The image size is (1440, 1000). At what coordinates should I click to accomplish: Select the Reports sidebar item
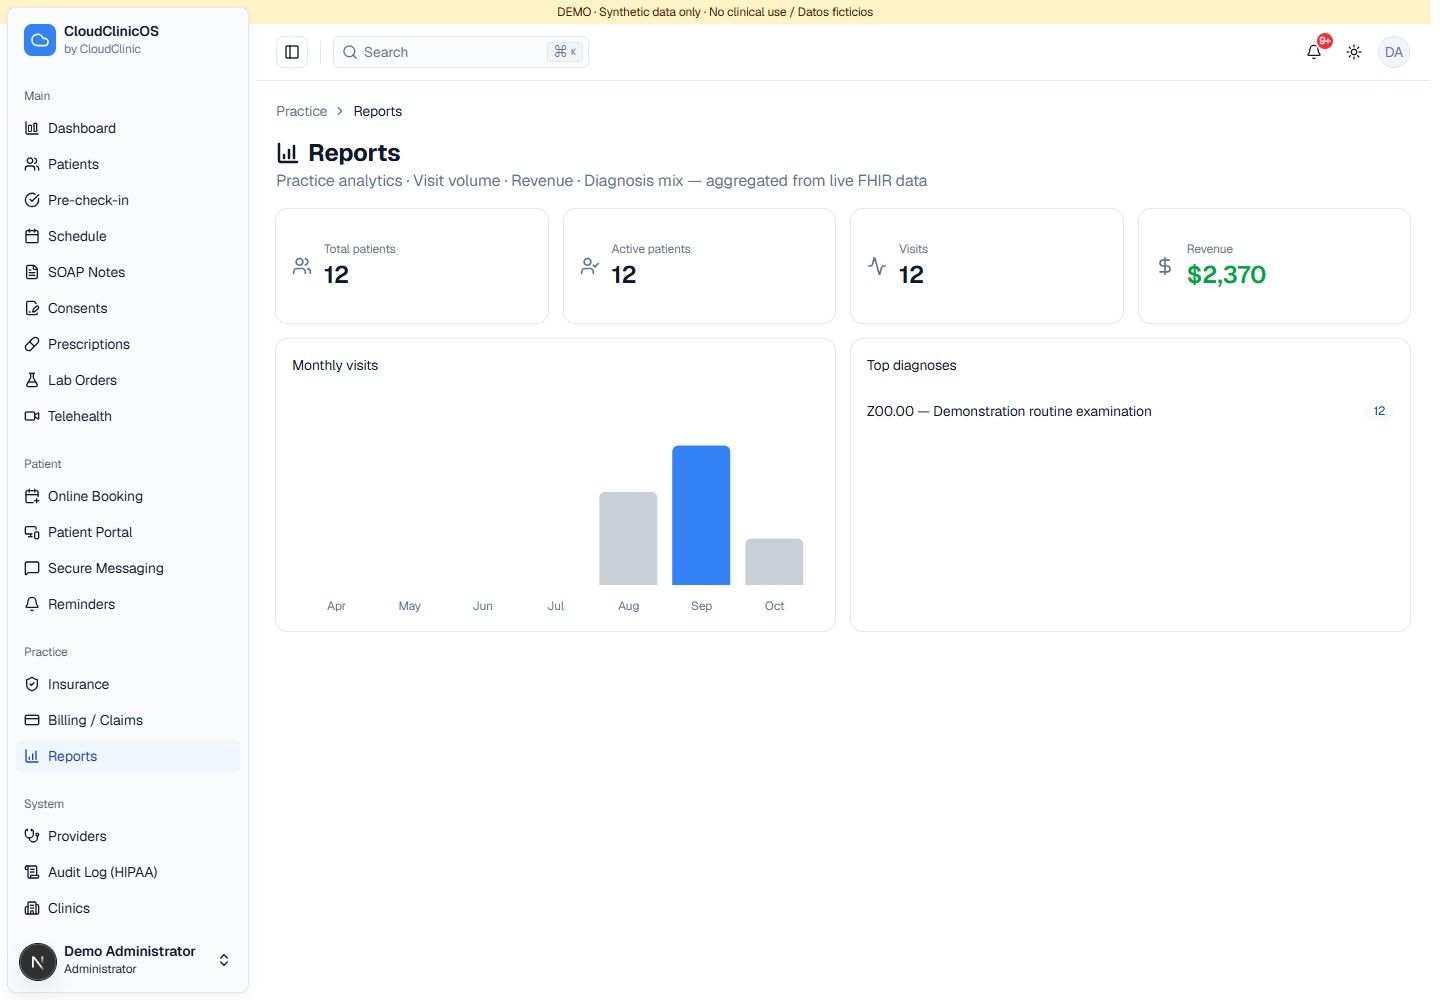point(128,756)
